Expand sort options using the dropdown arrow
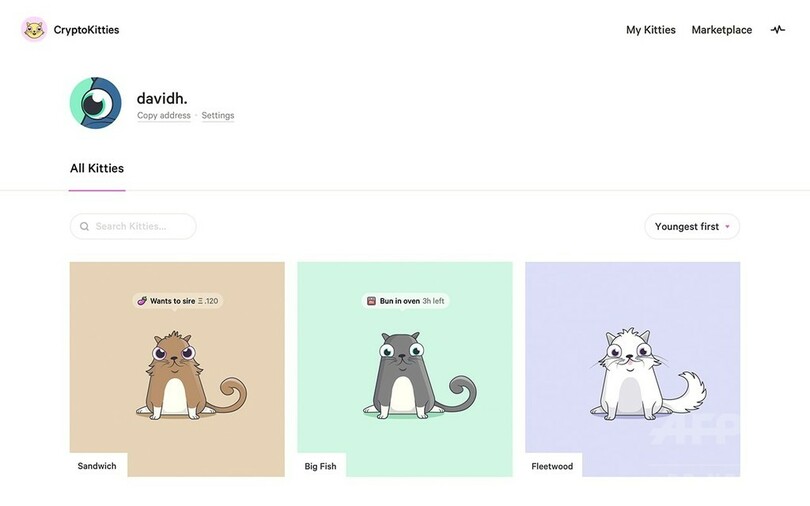The width and height of the screenshot is (810, 506). point(727,227)
